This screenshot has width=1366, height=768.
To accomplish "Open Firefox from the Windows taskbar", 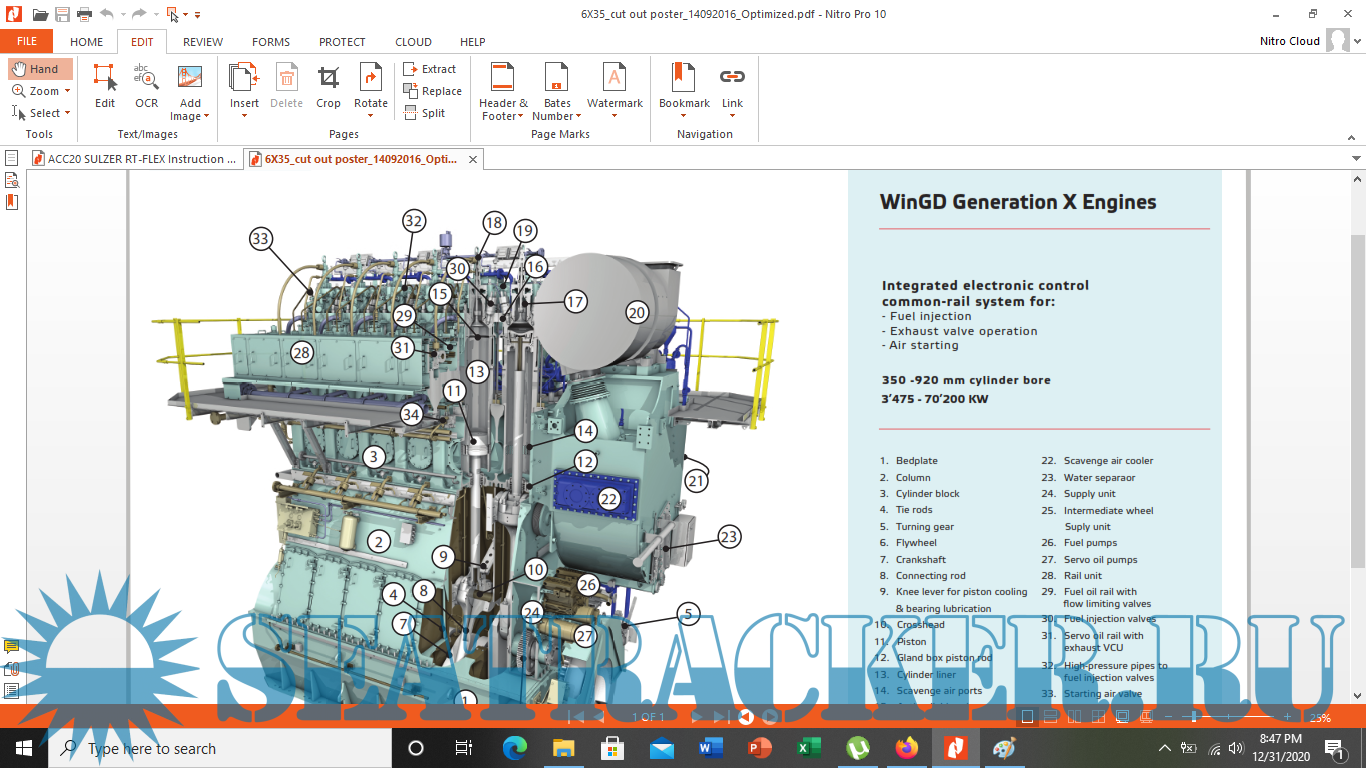I will pos(906,748).
